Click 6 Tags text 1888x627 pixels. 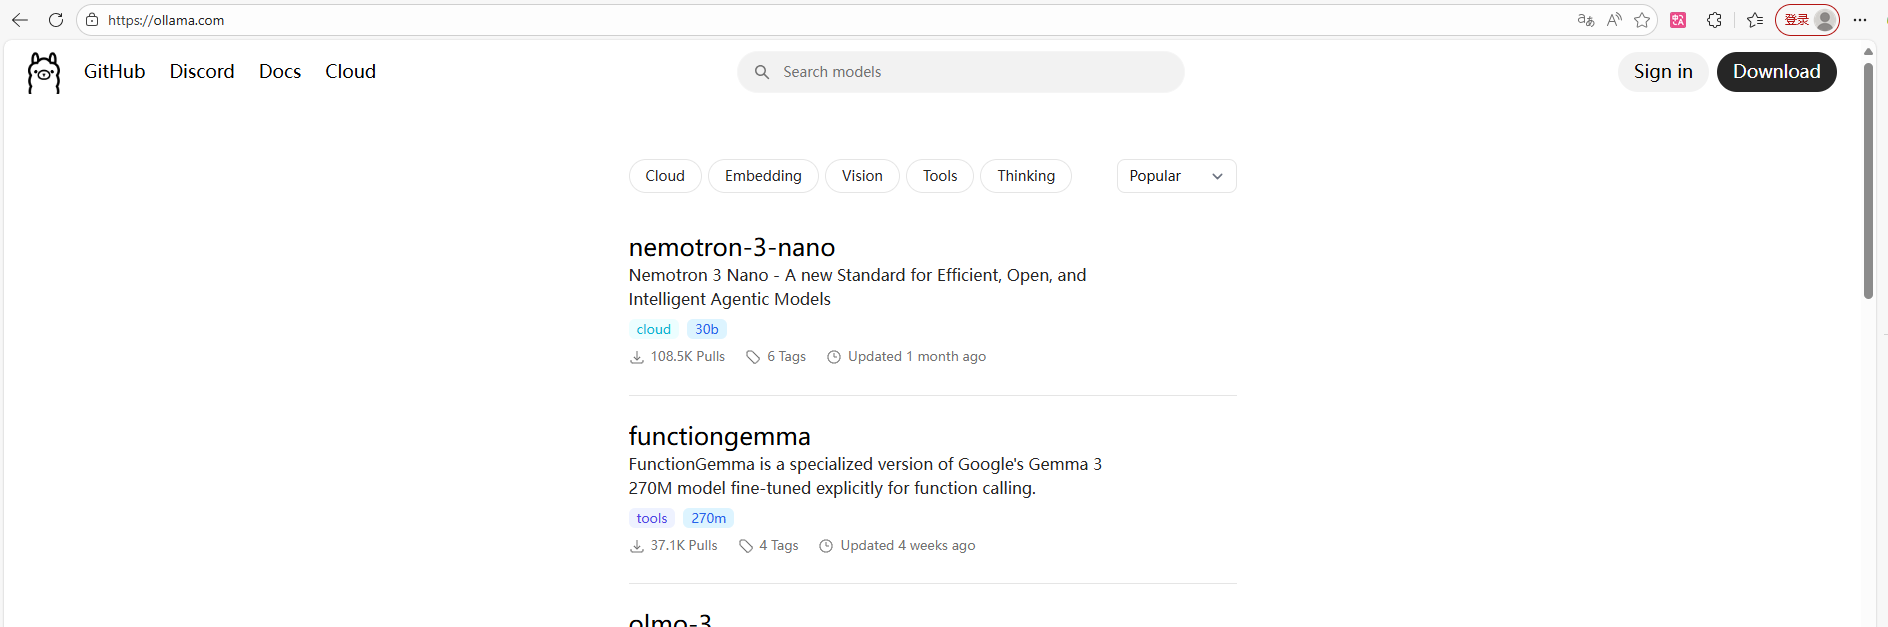coord(786,356)
